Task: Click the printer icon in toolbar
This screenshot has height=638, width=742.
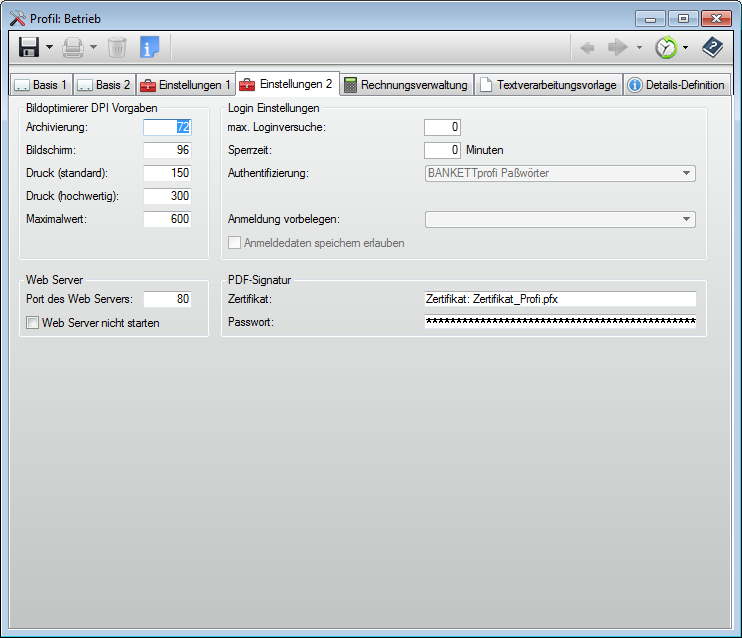Action: pyautogui.click(x=73, y=47)
